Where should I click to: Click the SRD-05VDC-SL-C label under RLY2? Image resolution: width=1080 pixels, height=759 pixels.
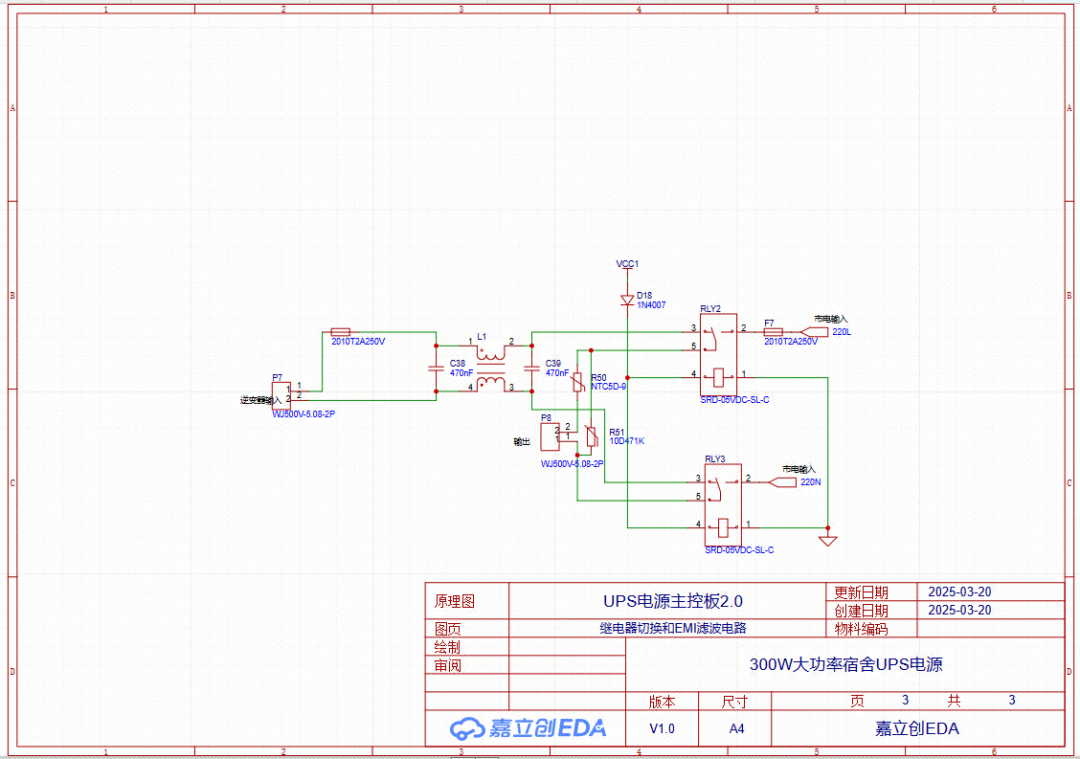(x=735, y=400)
